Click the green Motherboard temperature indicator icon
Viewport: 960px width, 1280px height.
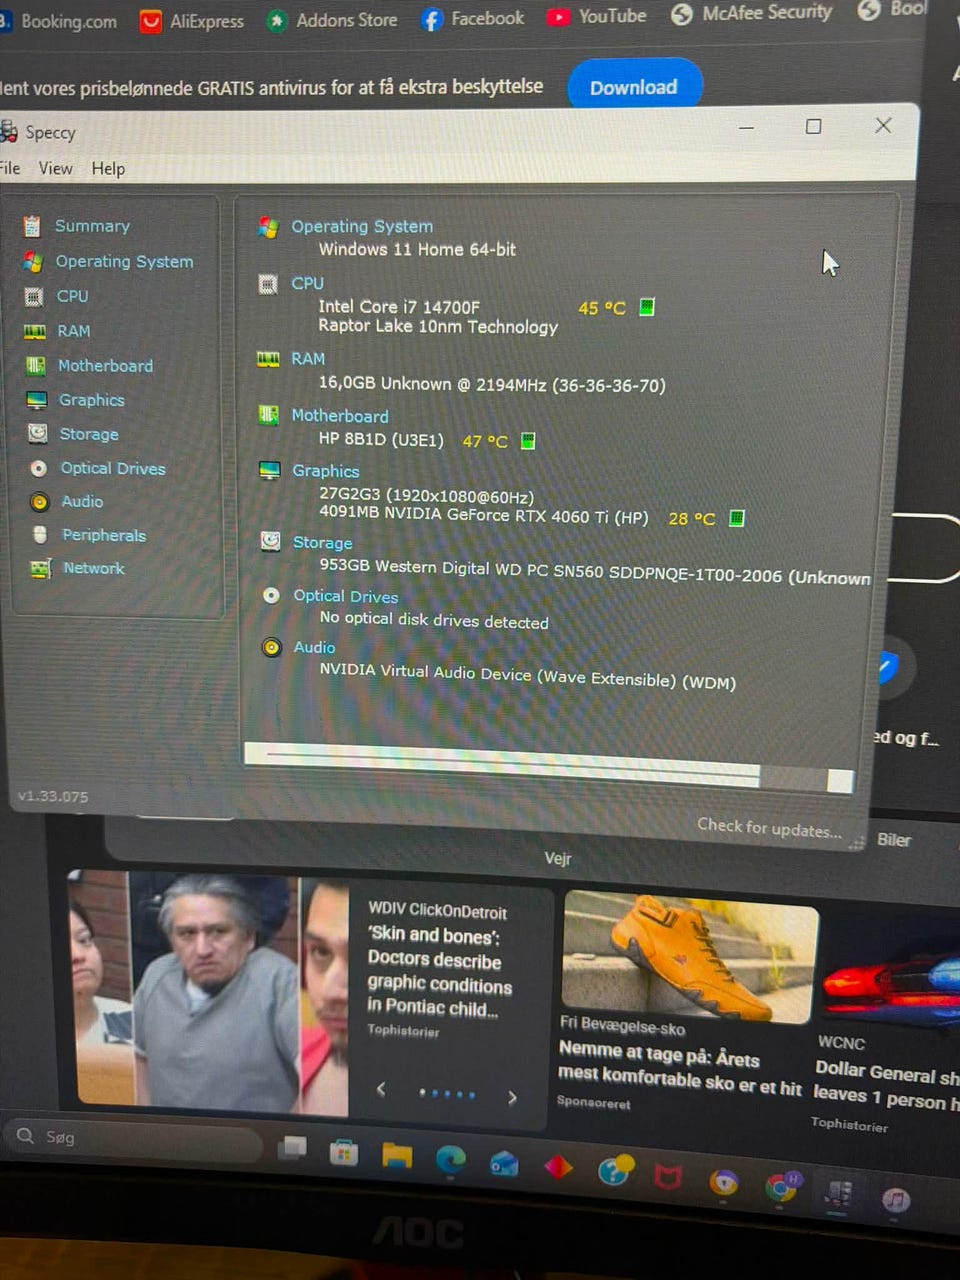click(529, 441)
